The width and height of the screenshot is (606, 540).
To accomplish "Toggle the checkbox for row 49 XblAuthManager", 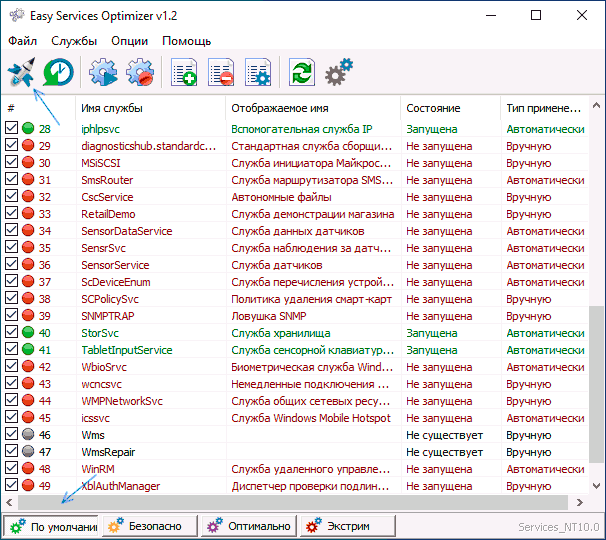I will coord(12,485).
